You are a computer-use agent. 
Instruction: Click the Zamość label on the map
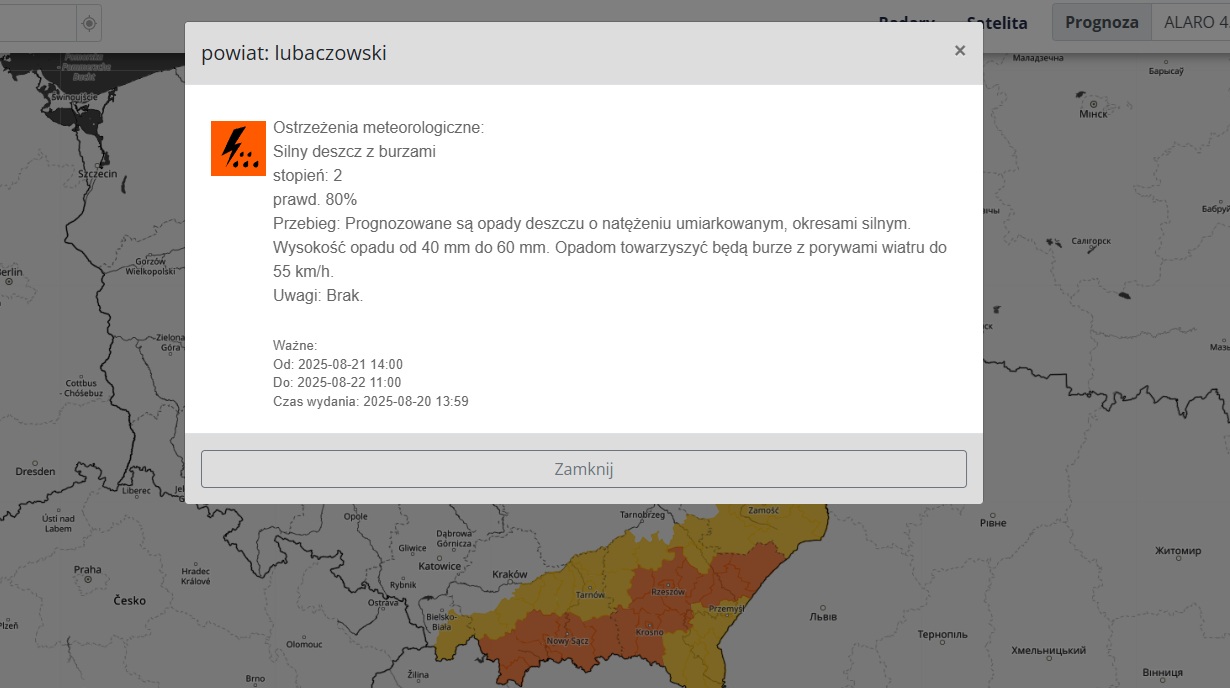click(x=762, y=510)
